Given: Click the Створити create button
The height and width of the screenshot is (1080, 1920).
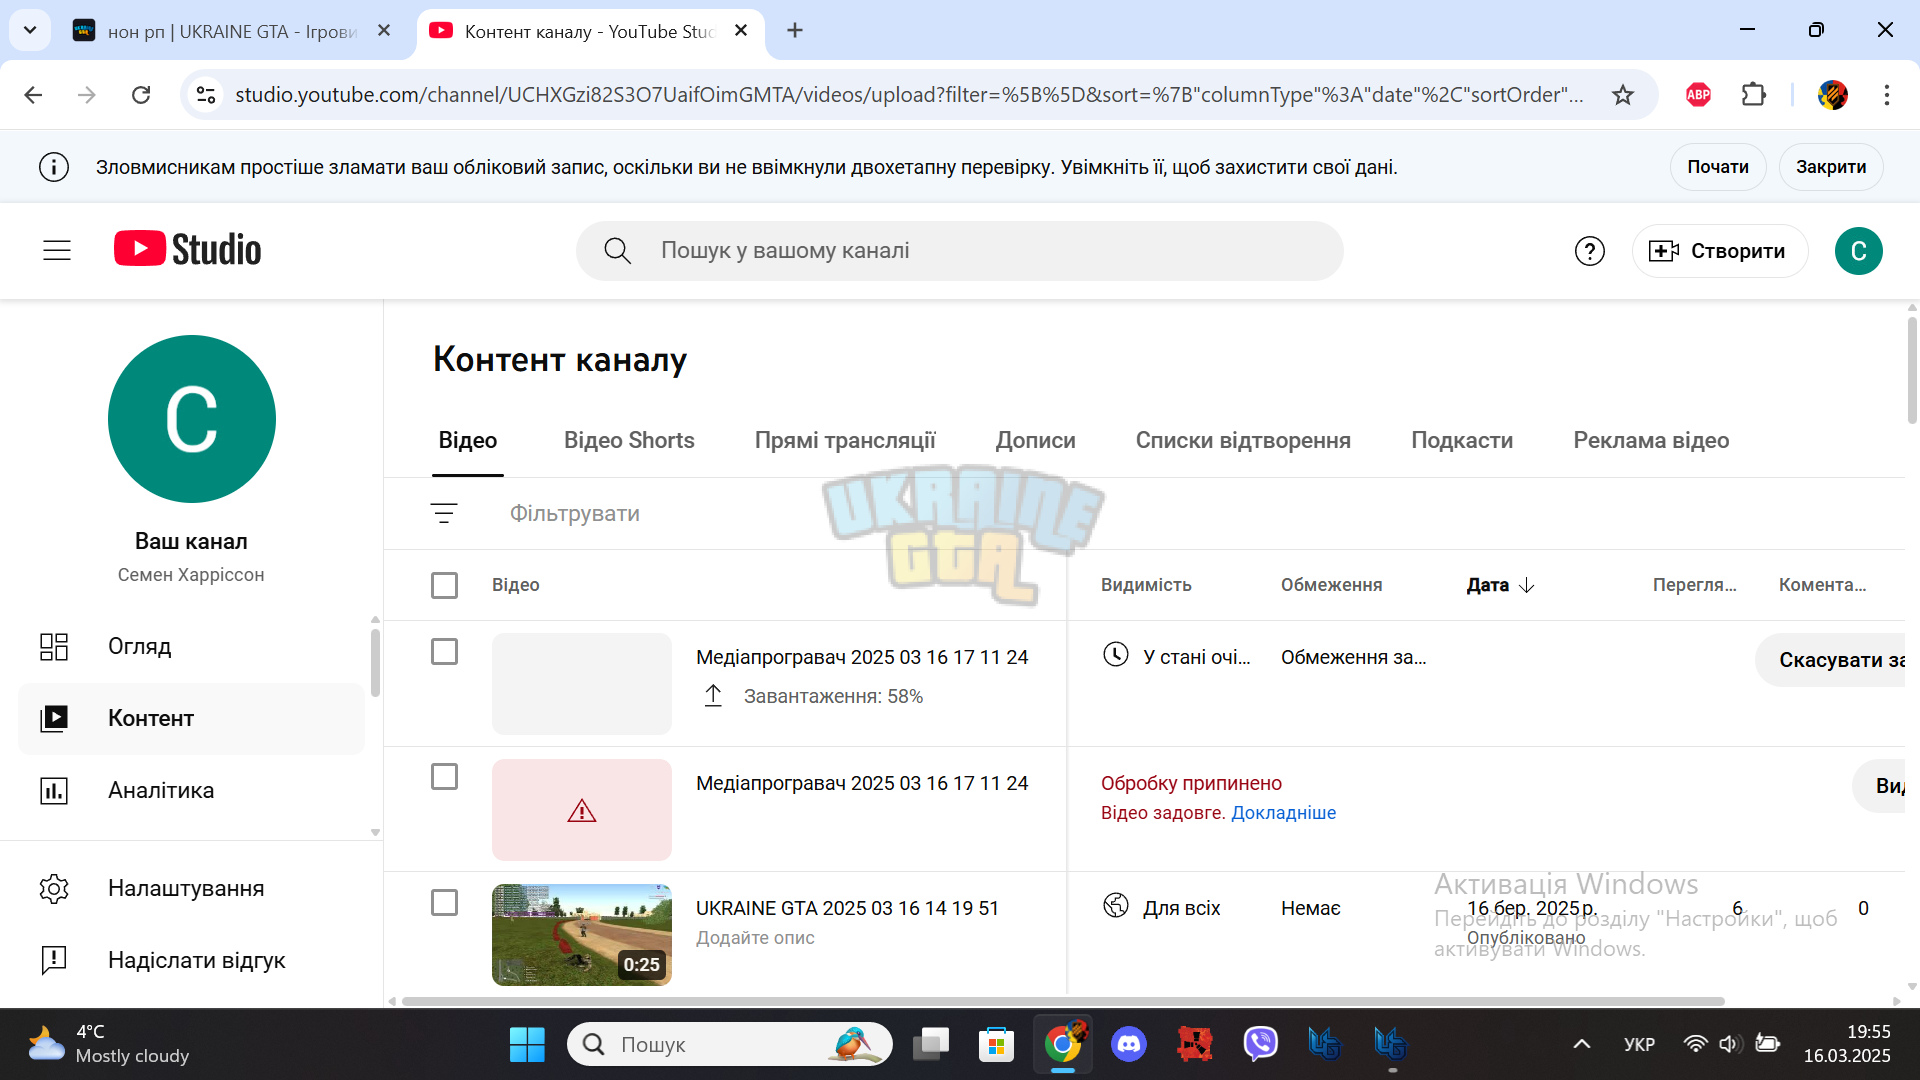Looking at the screenshot, I should tap(1719, 251).
